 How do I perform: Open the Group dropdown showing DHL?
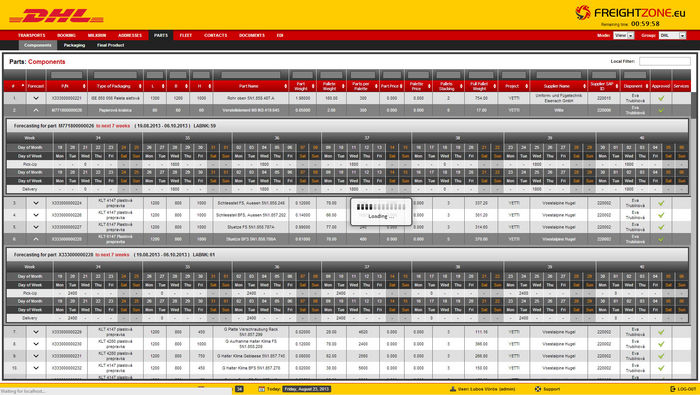[x=672, y=35]
